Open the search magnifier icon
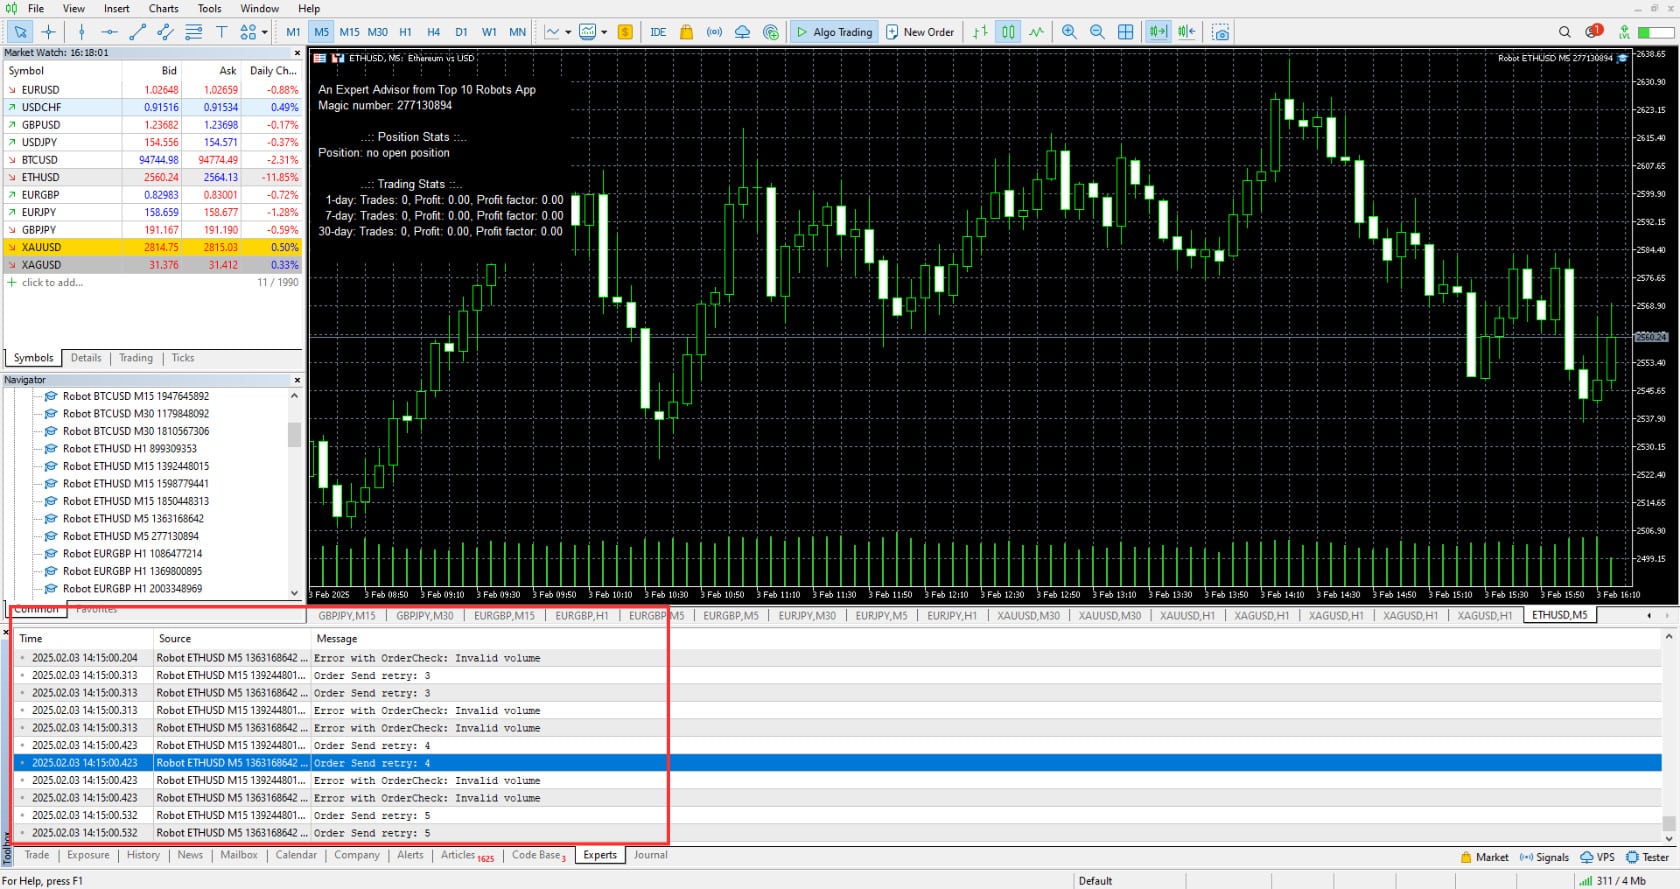The height and width of the screenshot is (889, 1680). click(x=1565, y=32)
